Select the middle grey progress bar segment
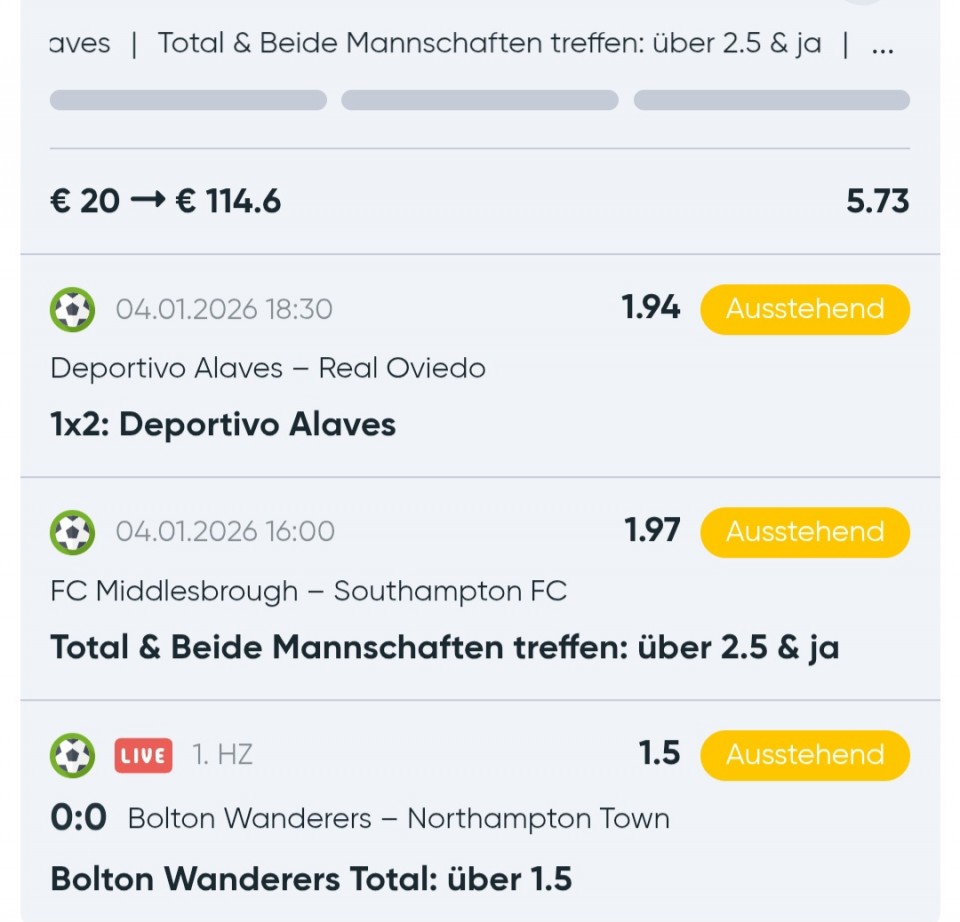Image resolution: width=960 pixels, height=922 pixels. pos(480,100)
